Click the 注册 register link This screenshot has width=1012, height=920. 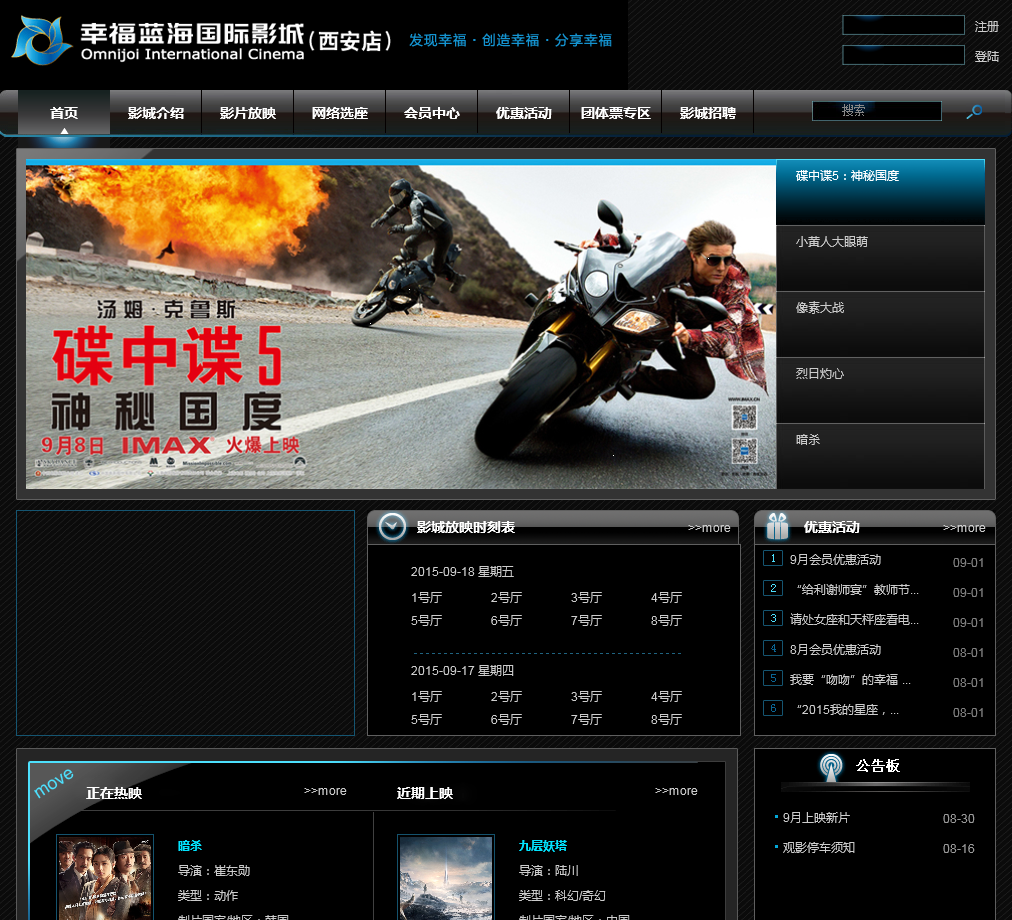click(986, 26)
